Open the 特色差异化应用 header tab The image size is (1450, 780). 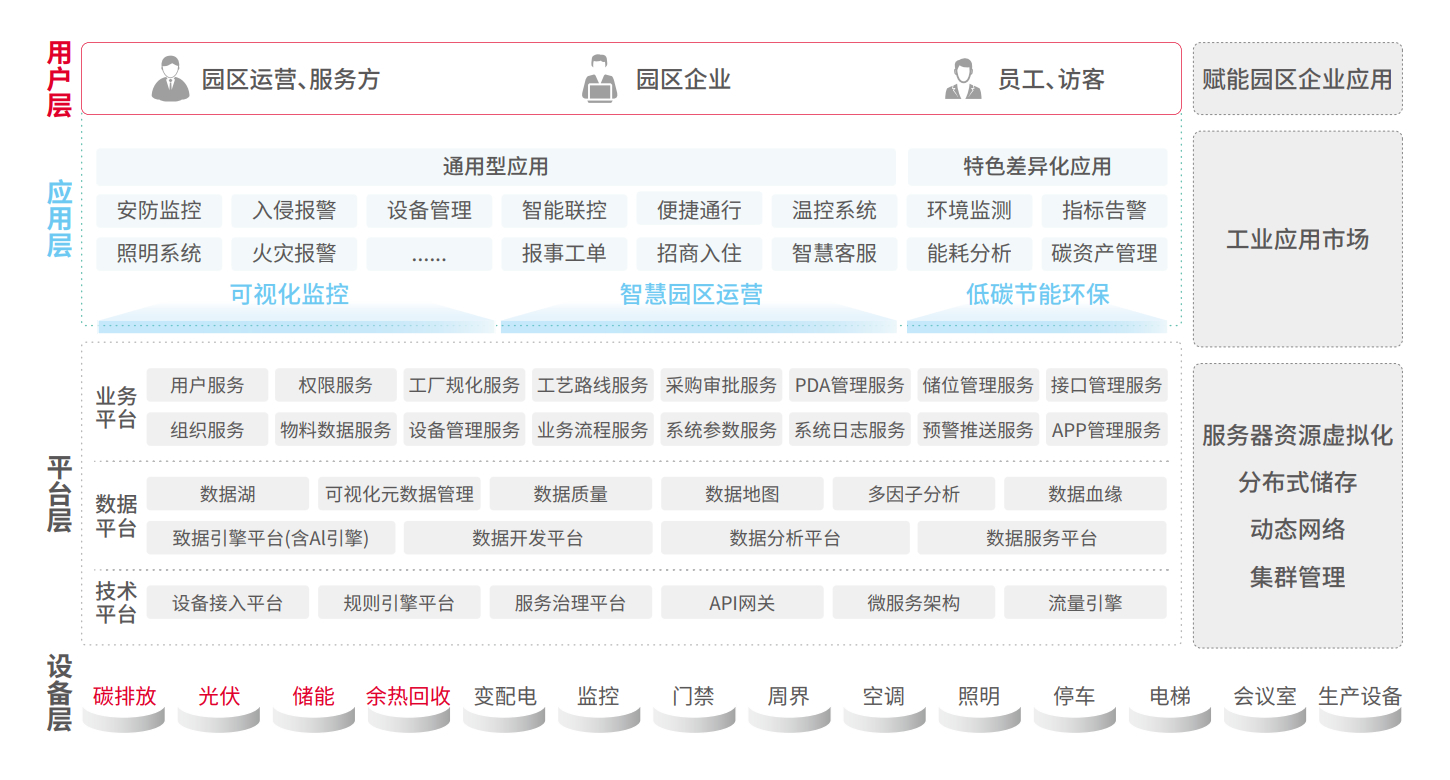[x=1037, y=167]
